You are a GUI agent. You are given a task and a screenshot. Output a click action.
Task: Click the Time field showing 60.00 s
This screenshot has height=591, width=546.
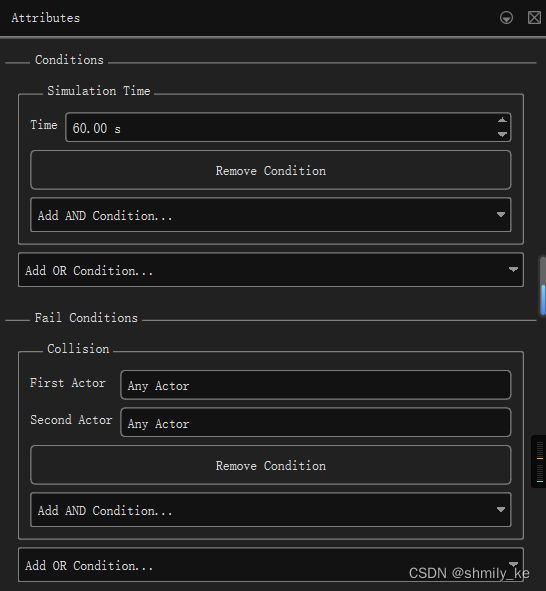[x=288, y=127]
